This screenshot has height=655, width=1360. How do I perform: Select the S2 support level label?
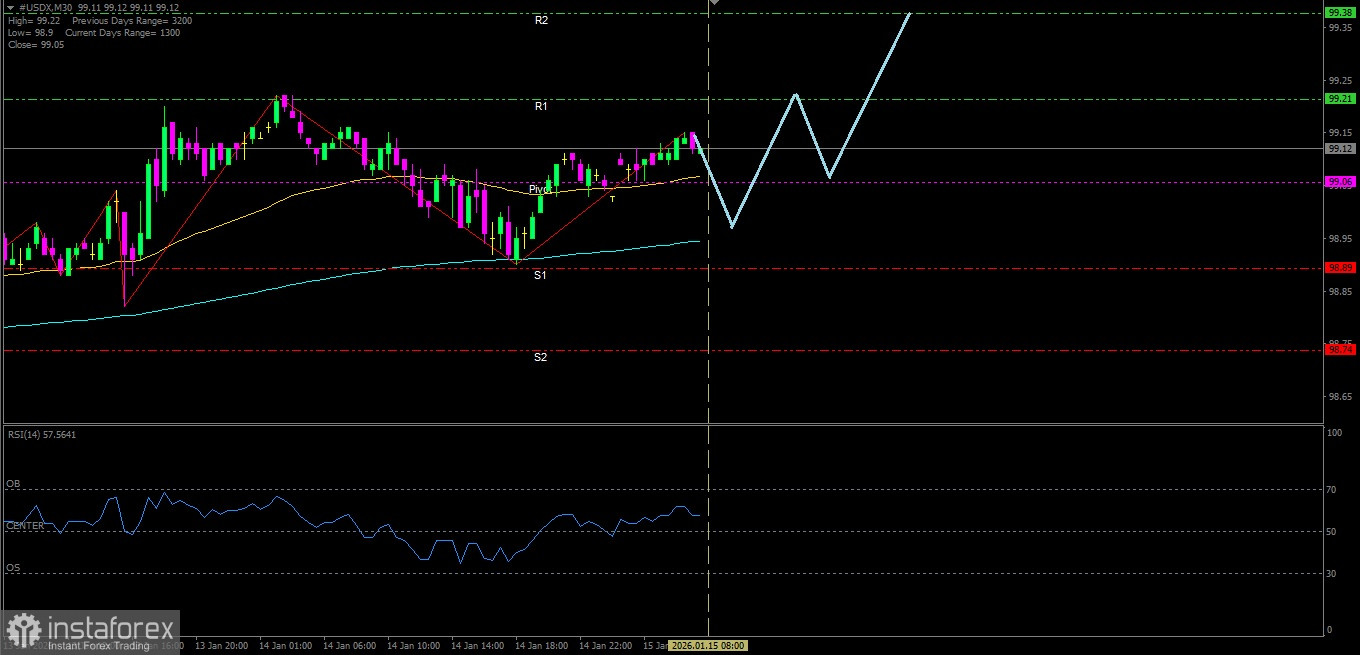click(540, 357)
